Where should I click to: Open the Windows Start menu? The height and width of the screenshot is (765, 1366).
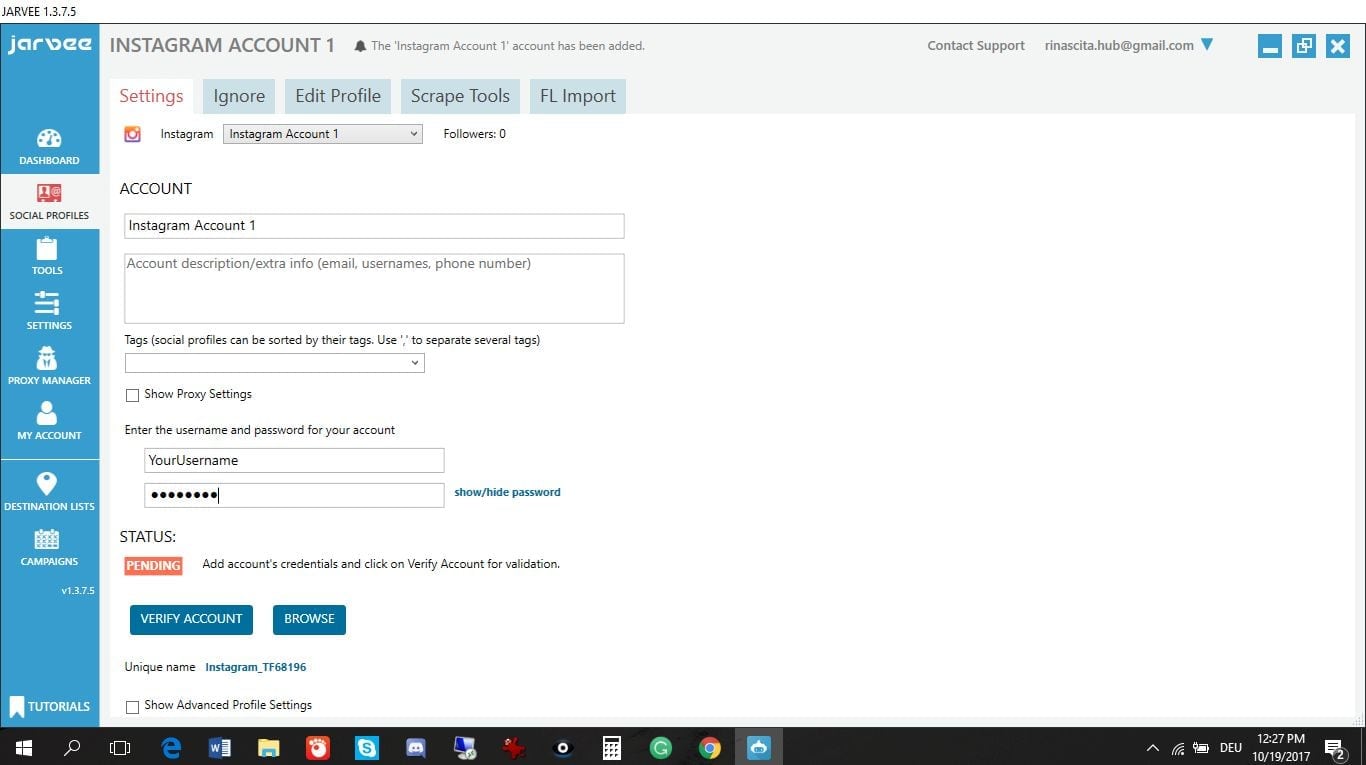(x=23, y=747)
